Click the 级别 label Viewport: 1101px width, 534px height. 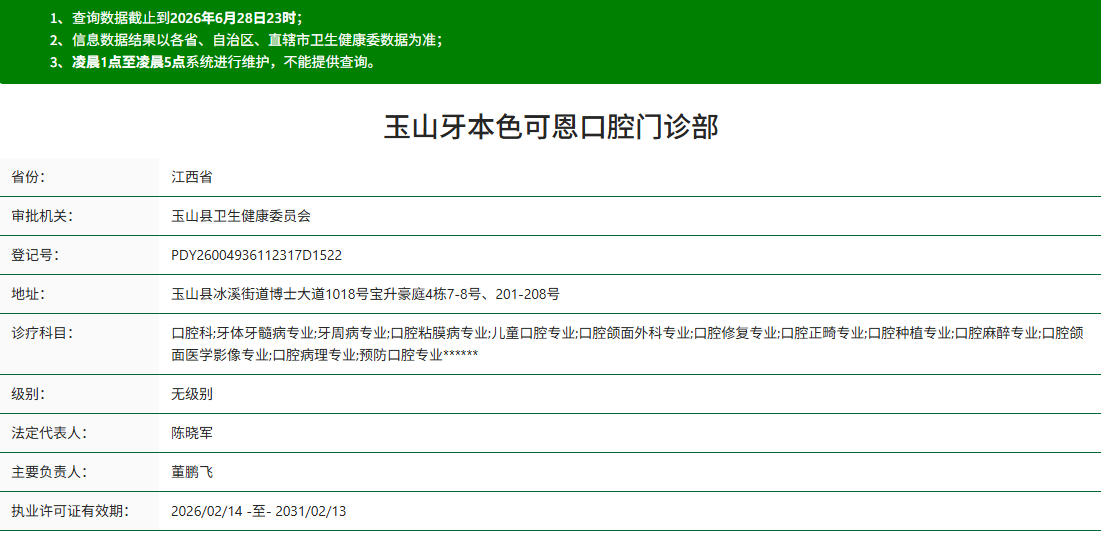point(29,394)
